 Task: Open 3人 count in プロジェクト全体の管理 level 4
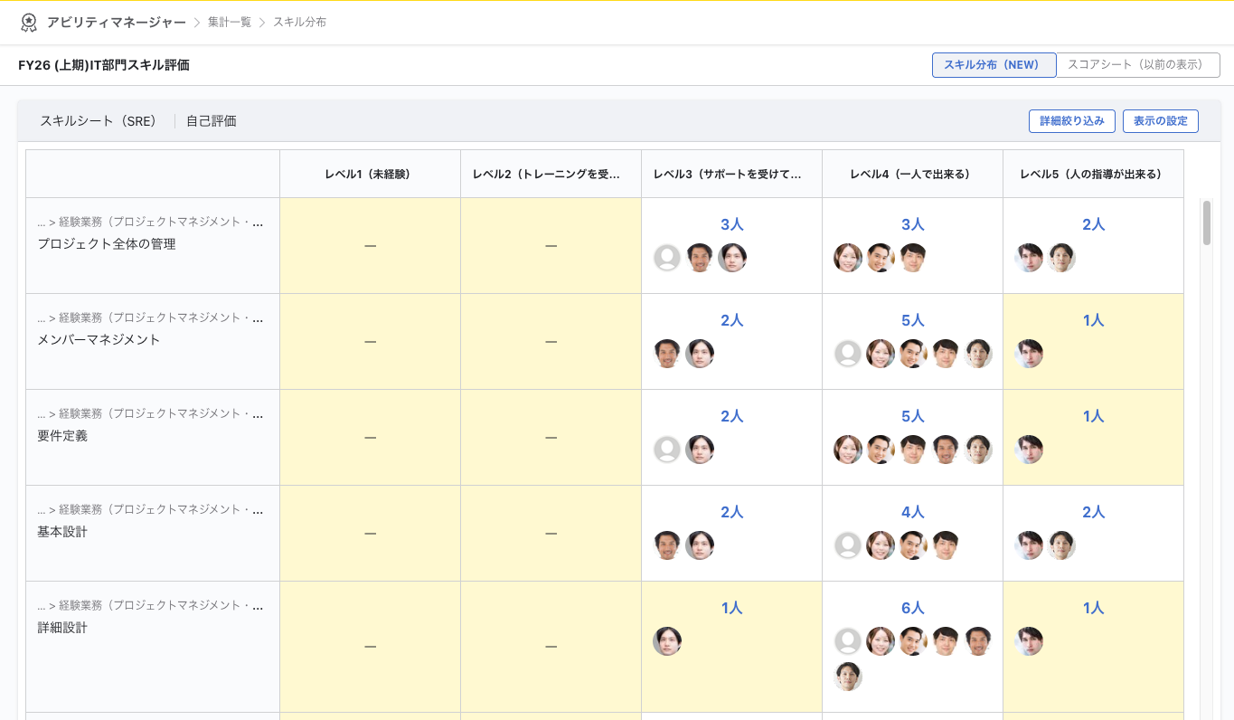913,225
